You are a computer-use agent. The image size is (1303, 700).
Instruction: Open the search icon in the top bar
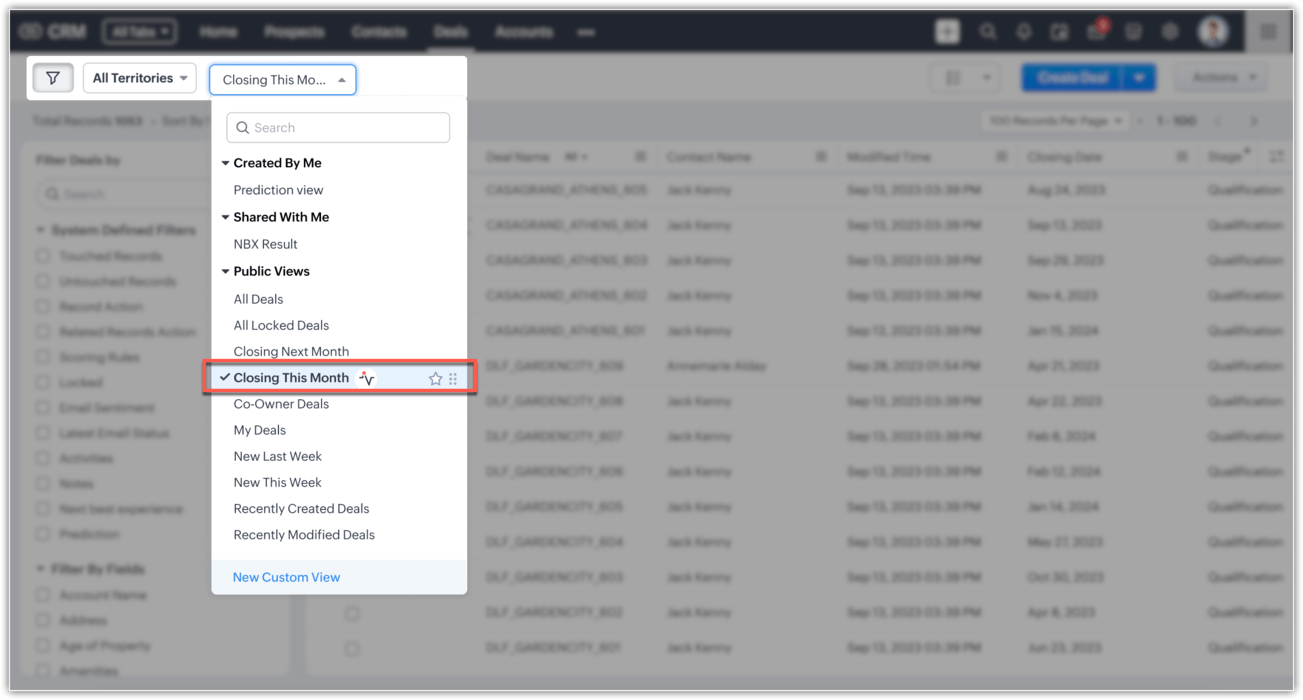coord(987,32)
